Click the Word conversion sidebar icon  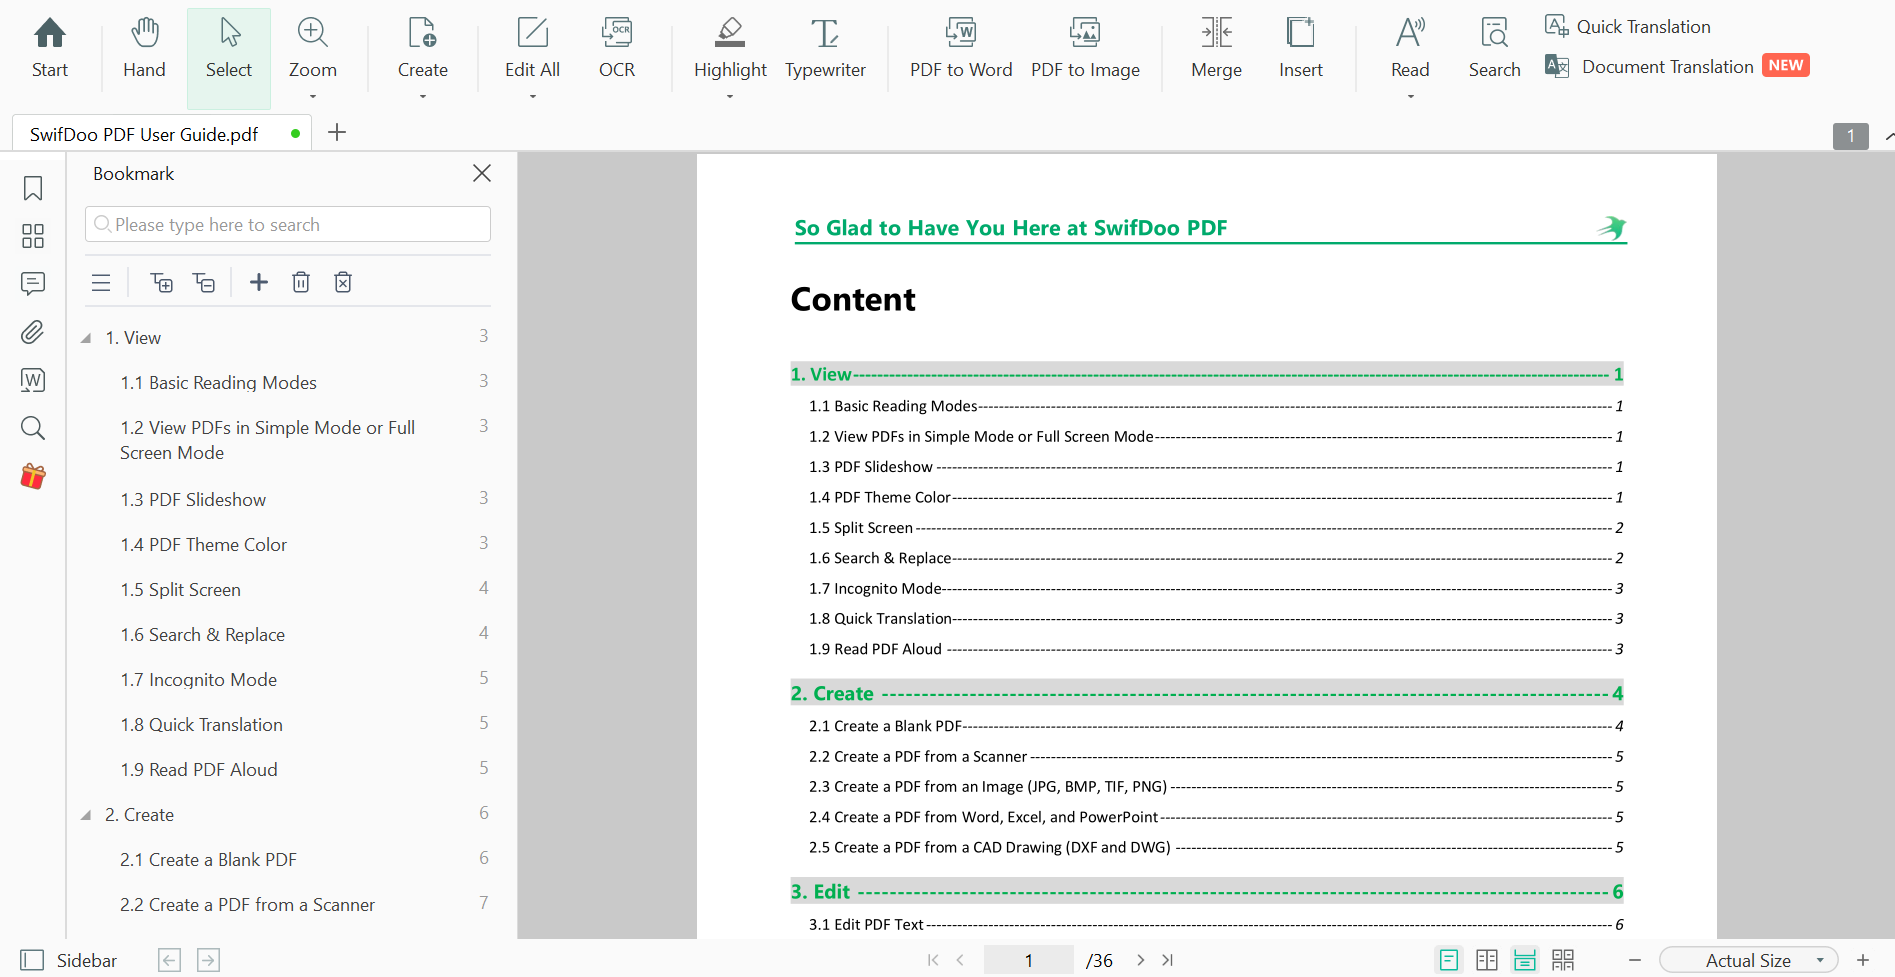pos(33,380)
